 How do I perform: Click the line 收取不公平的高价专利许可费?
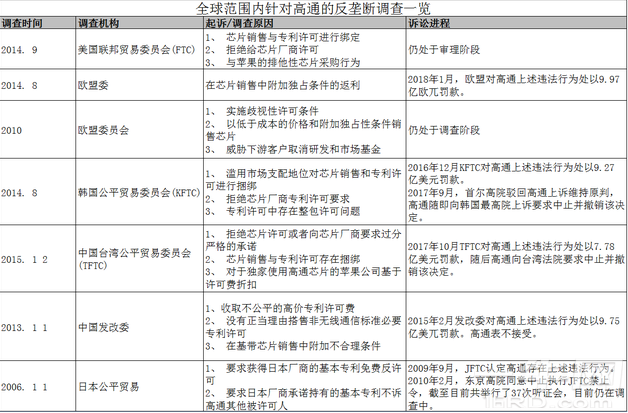click(x=280, y=308)
